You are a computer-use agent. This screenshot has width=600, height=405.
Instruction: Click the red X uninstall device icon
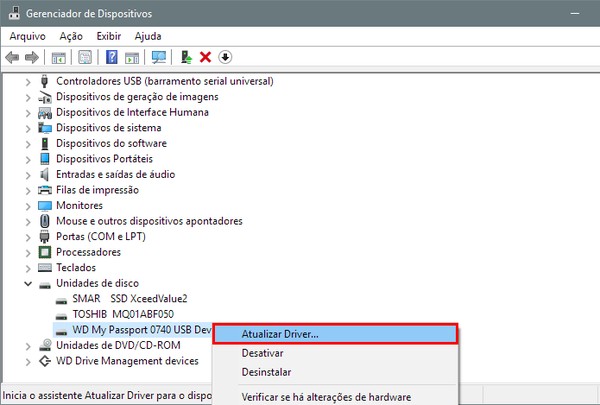point(205,57)
